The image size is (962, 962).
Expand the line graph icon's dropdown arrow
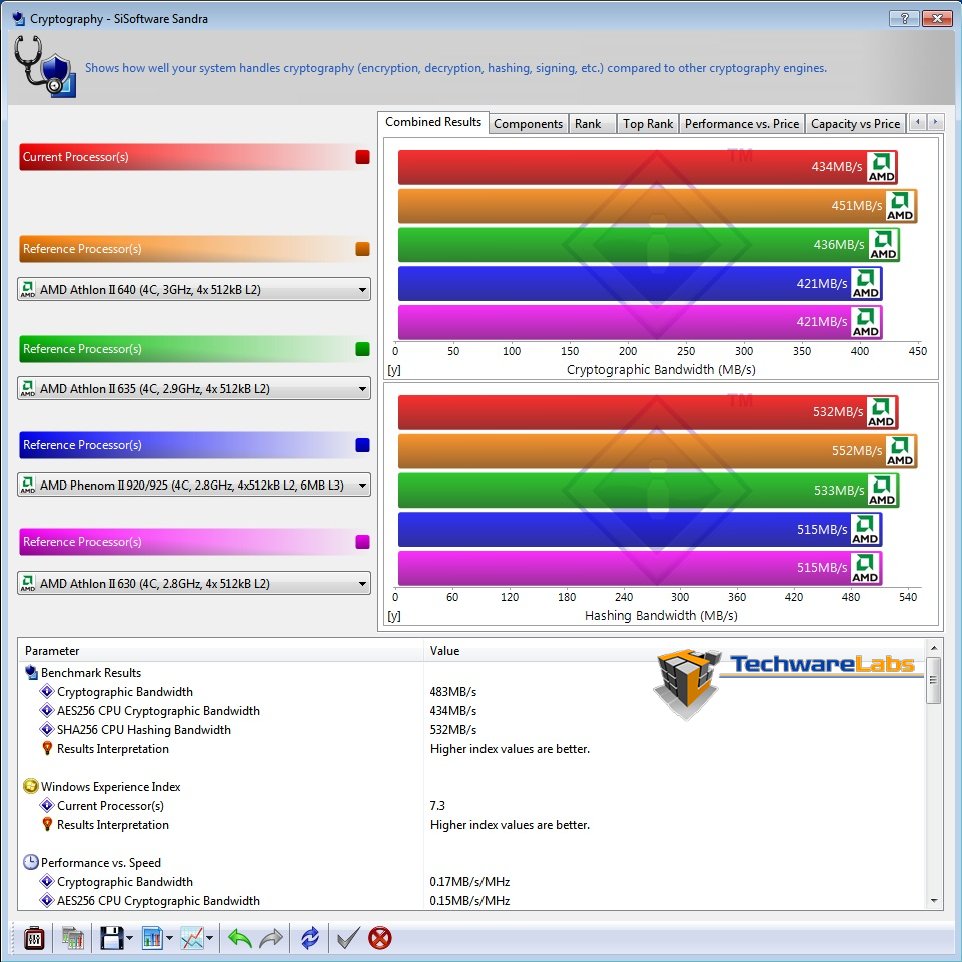[210, 938]
